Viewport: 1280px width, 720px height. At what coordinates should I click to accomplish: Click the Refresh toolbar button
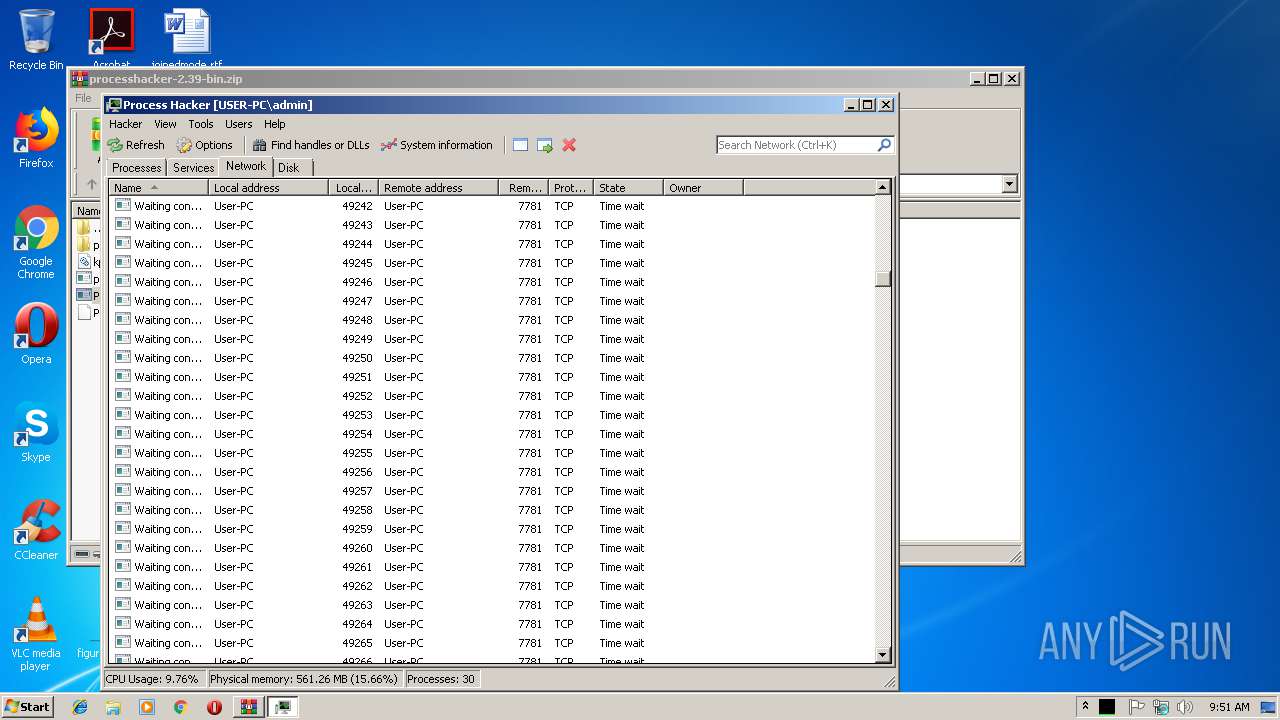point(136,145)
